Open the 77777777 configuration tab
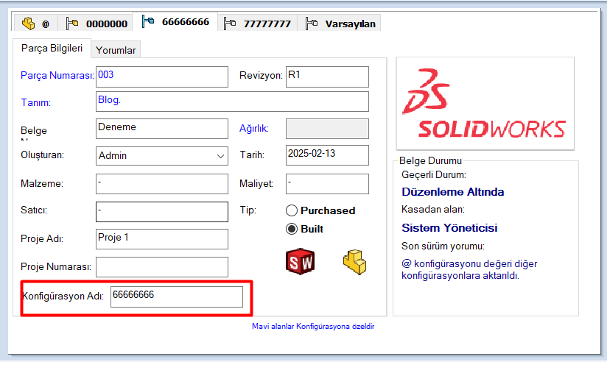610x365 pixels. [x=257, y=23]
